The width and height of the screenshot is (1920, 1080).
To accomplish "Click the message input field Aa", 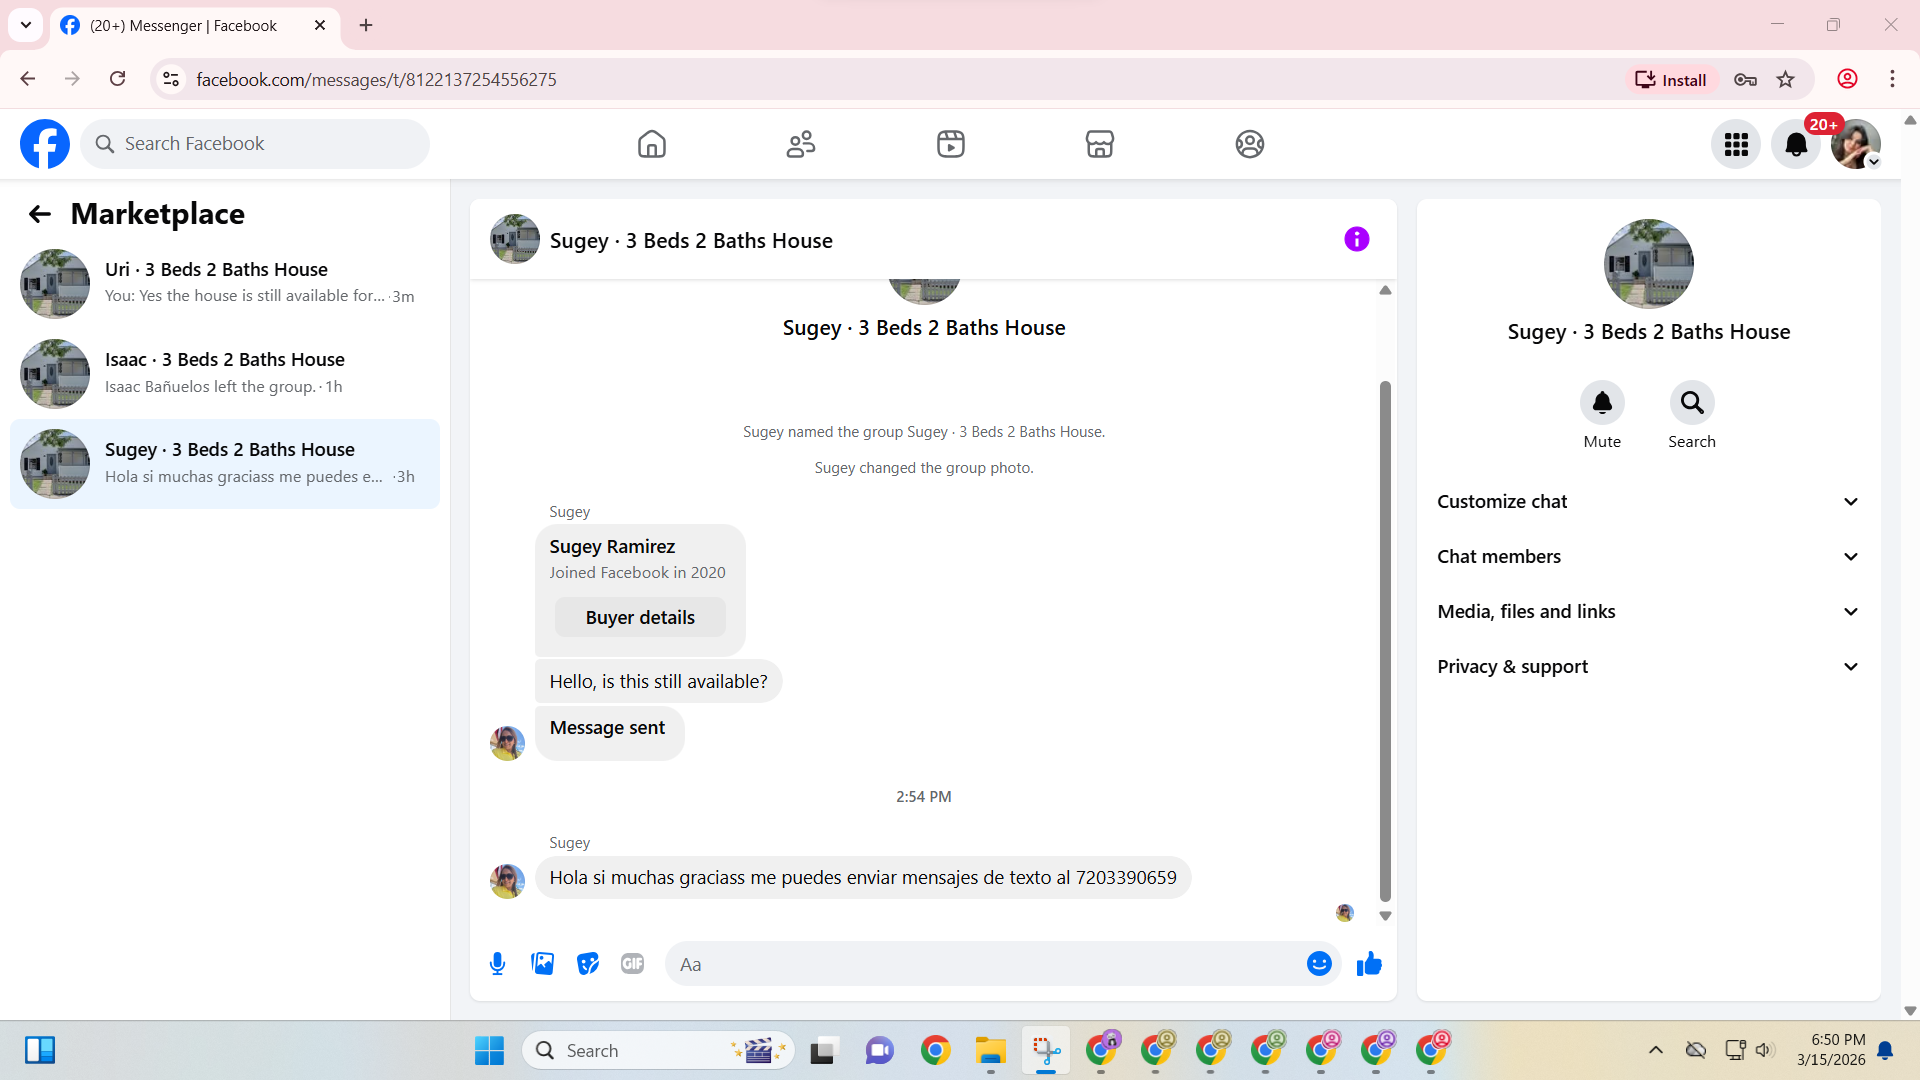I will point(985,964).
